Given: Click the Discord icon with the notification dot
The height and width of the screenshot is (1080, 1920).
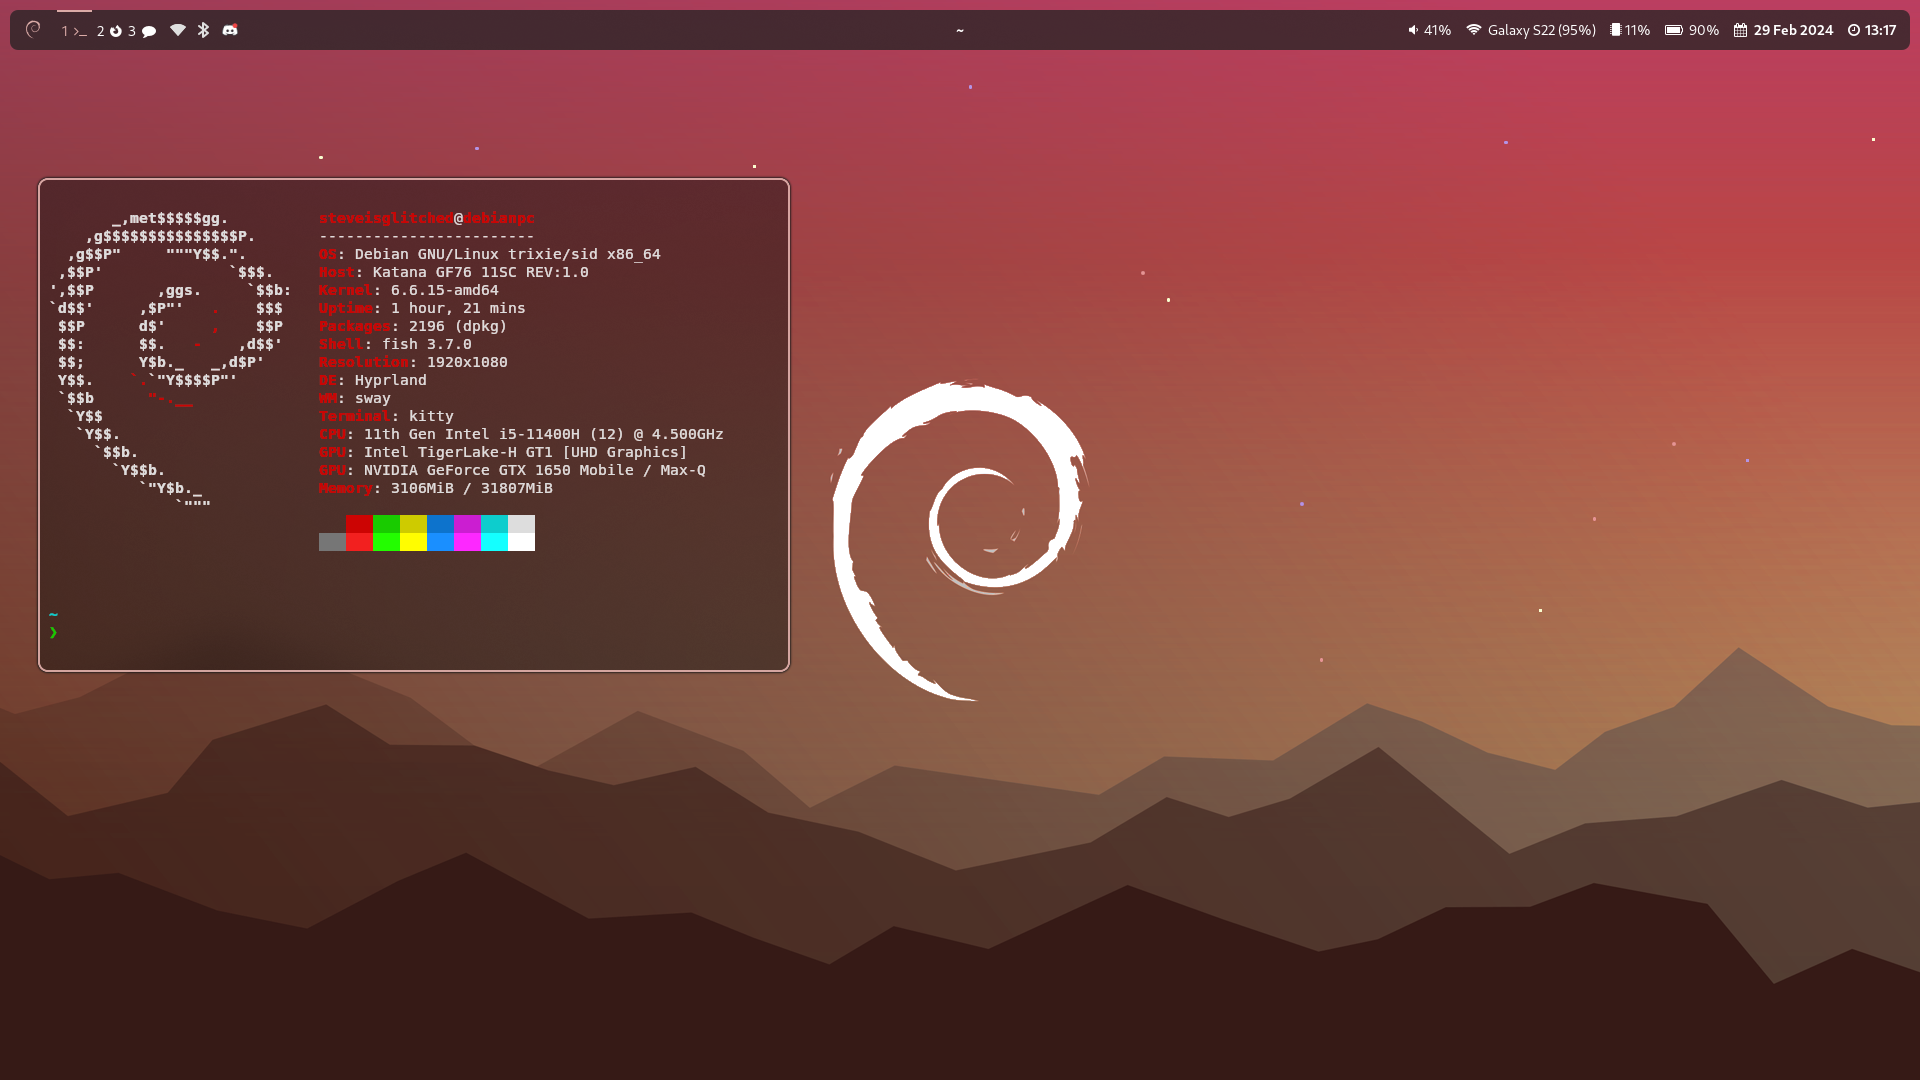Looking at the screenshot, I should point(230,30).
